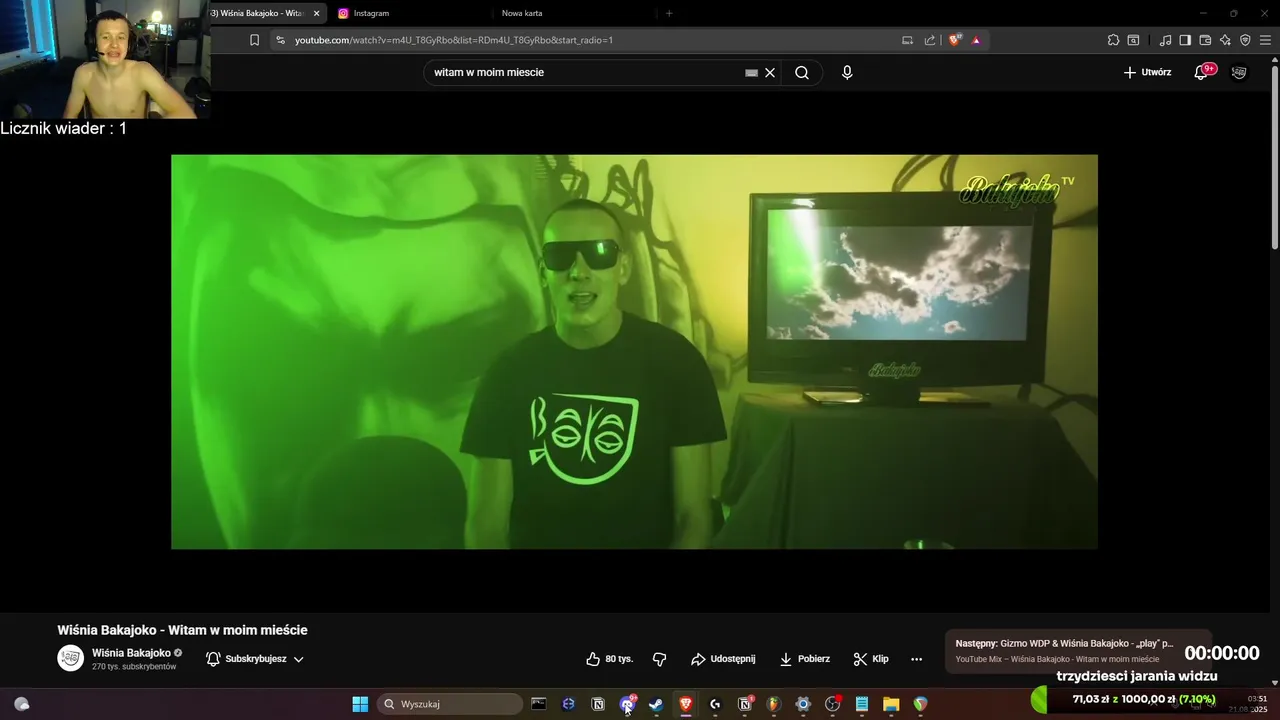Open the music note media control icon
Screen dimensions: 1280x720
1165,40
